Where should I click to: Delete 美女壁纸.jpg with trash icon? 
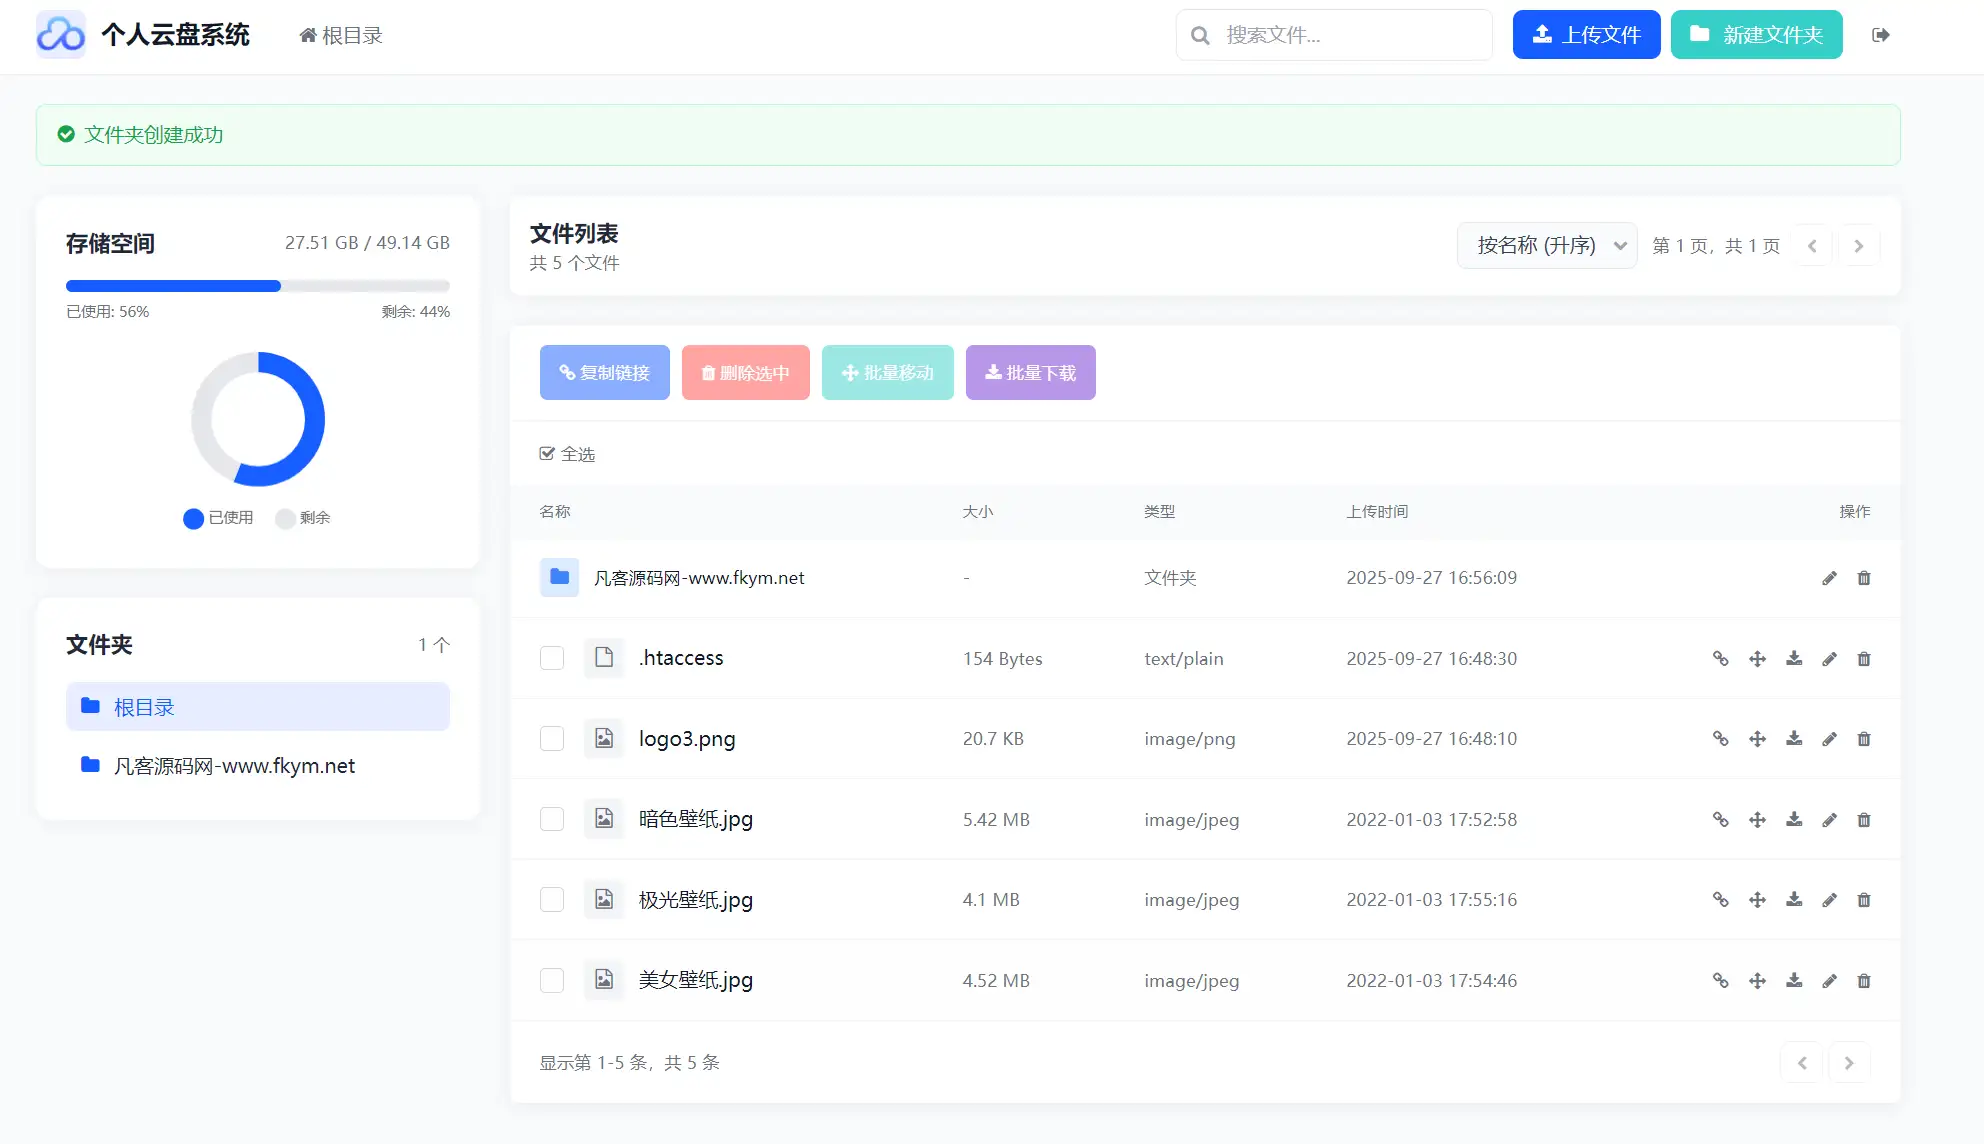(1864, 981)
